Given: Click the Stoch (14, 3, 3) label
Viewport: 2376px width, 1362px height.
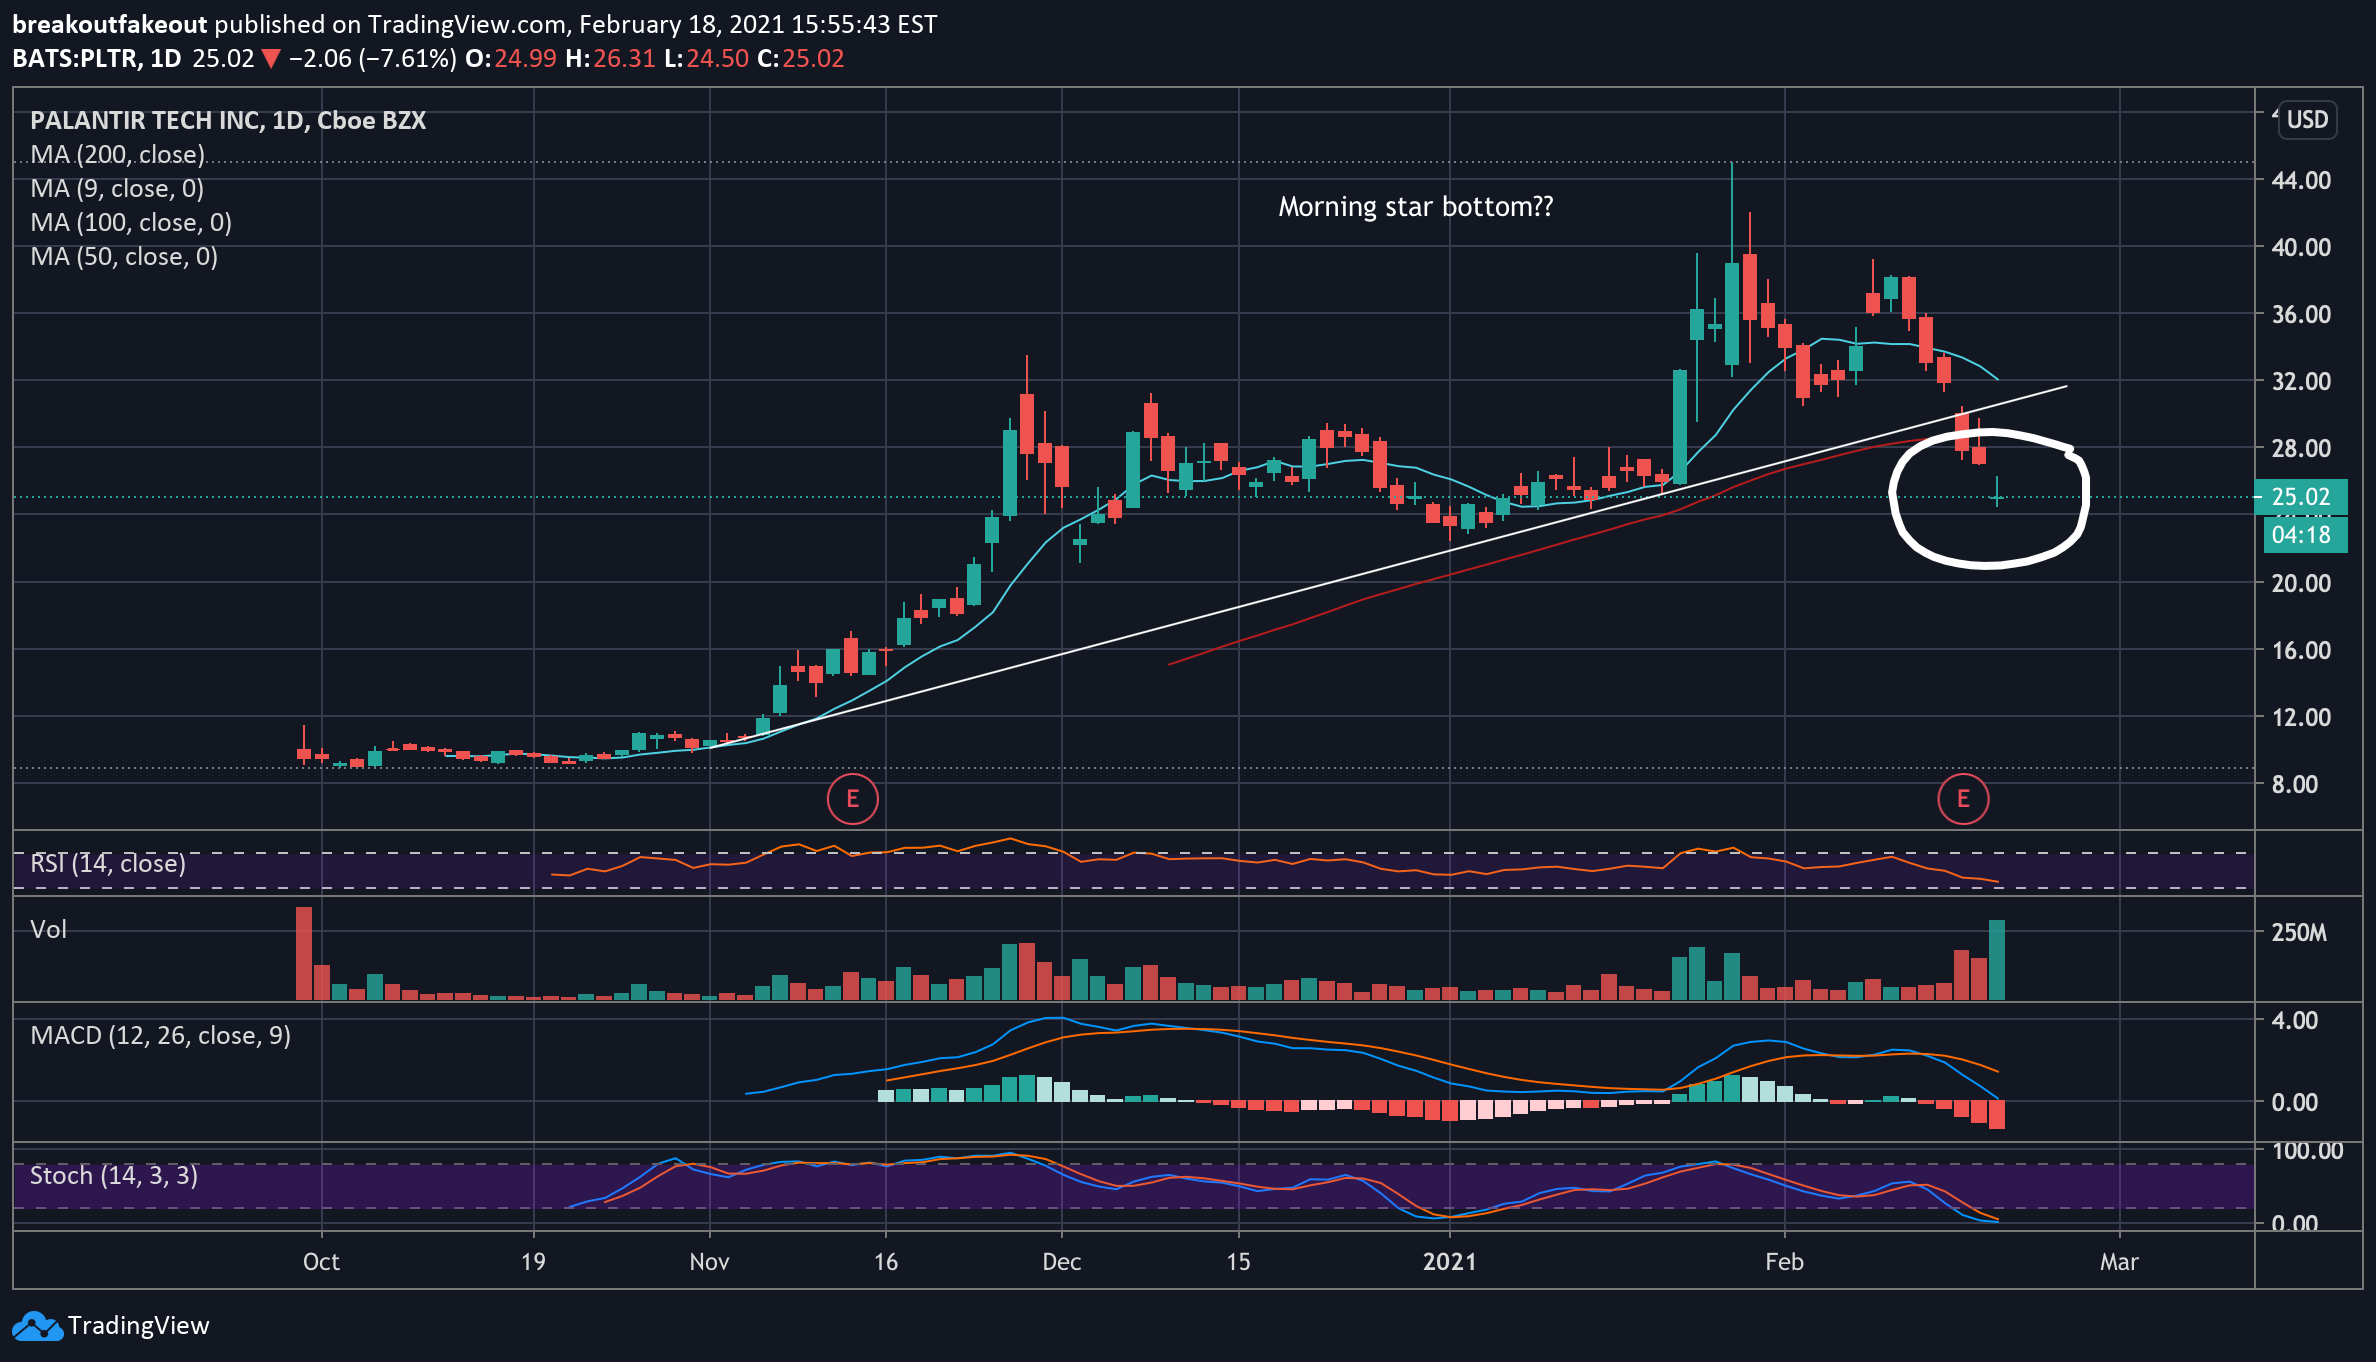Looking at the screenshot, I should point(114,1175).
